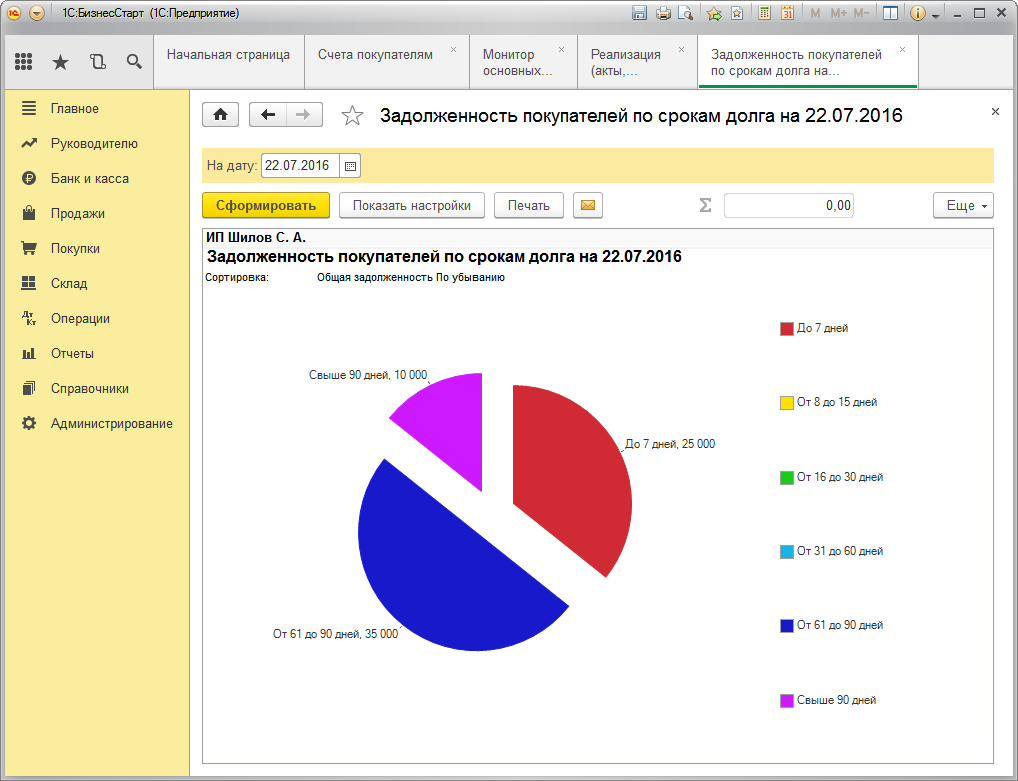Click the magnifier search icon
The image size is (1018, 781).
coord(134,62)
